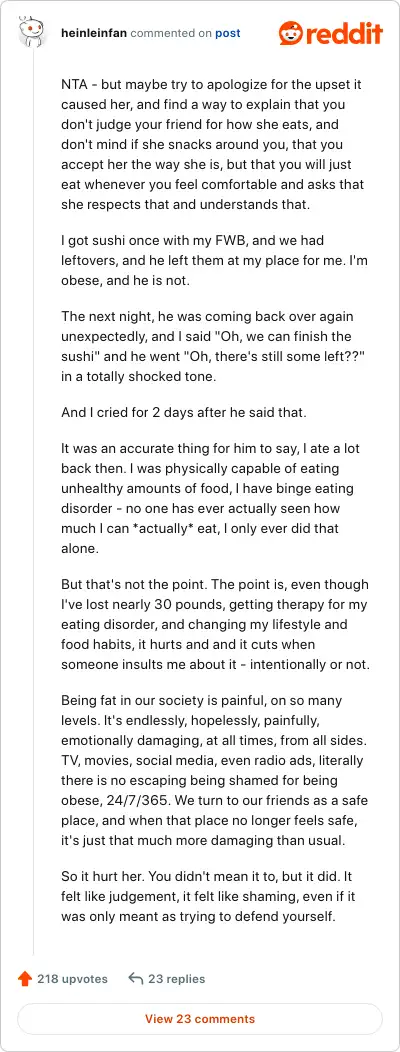Click the line 'And I cried for 2 days'
400x1052 pixels.
[x=183, y=413]
